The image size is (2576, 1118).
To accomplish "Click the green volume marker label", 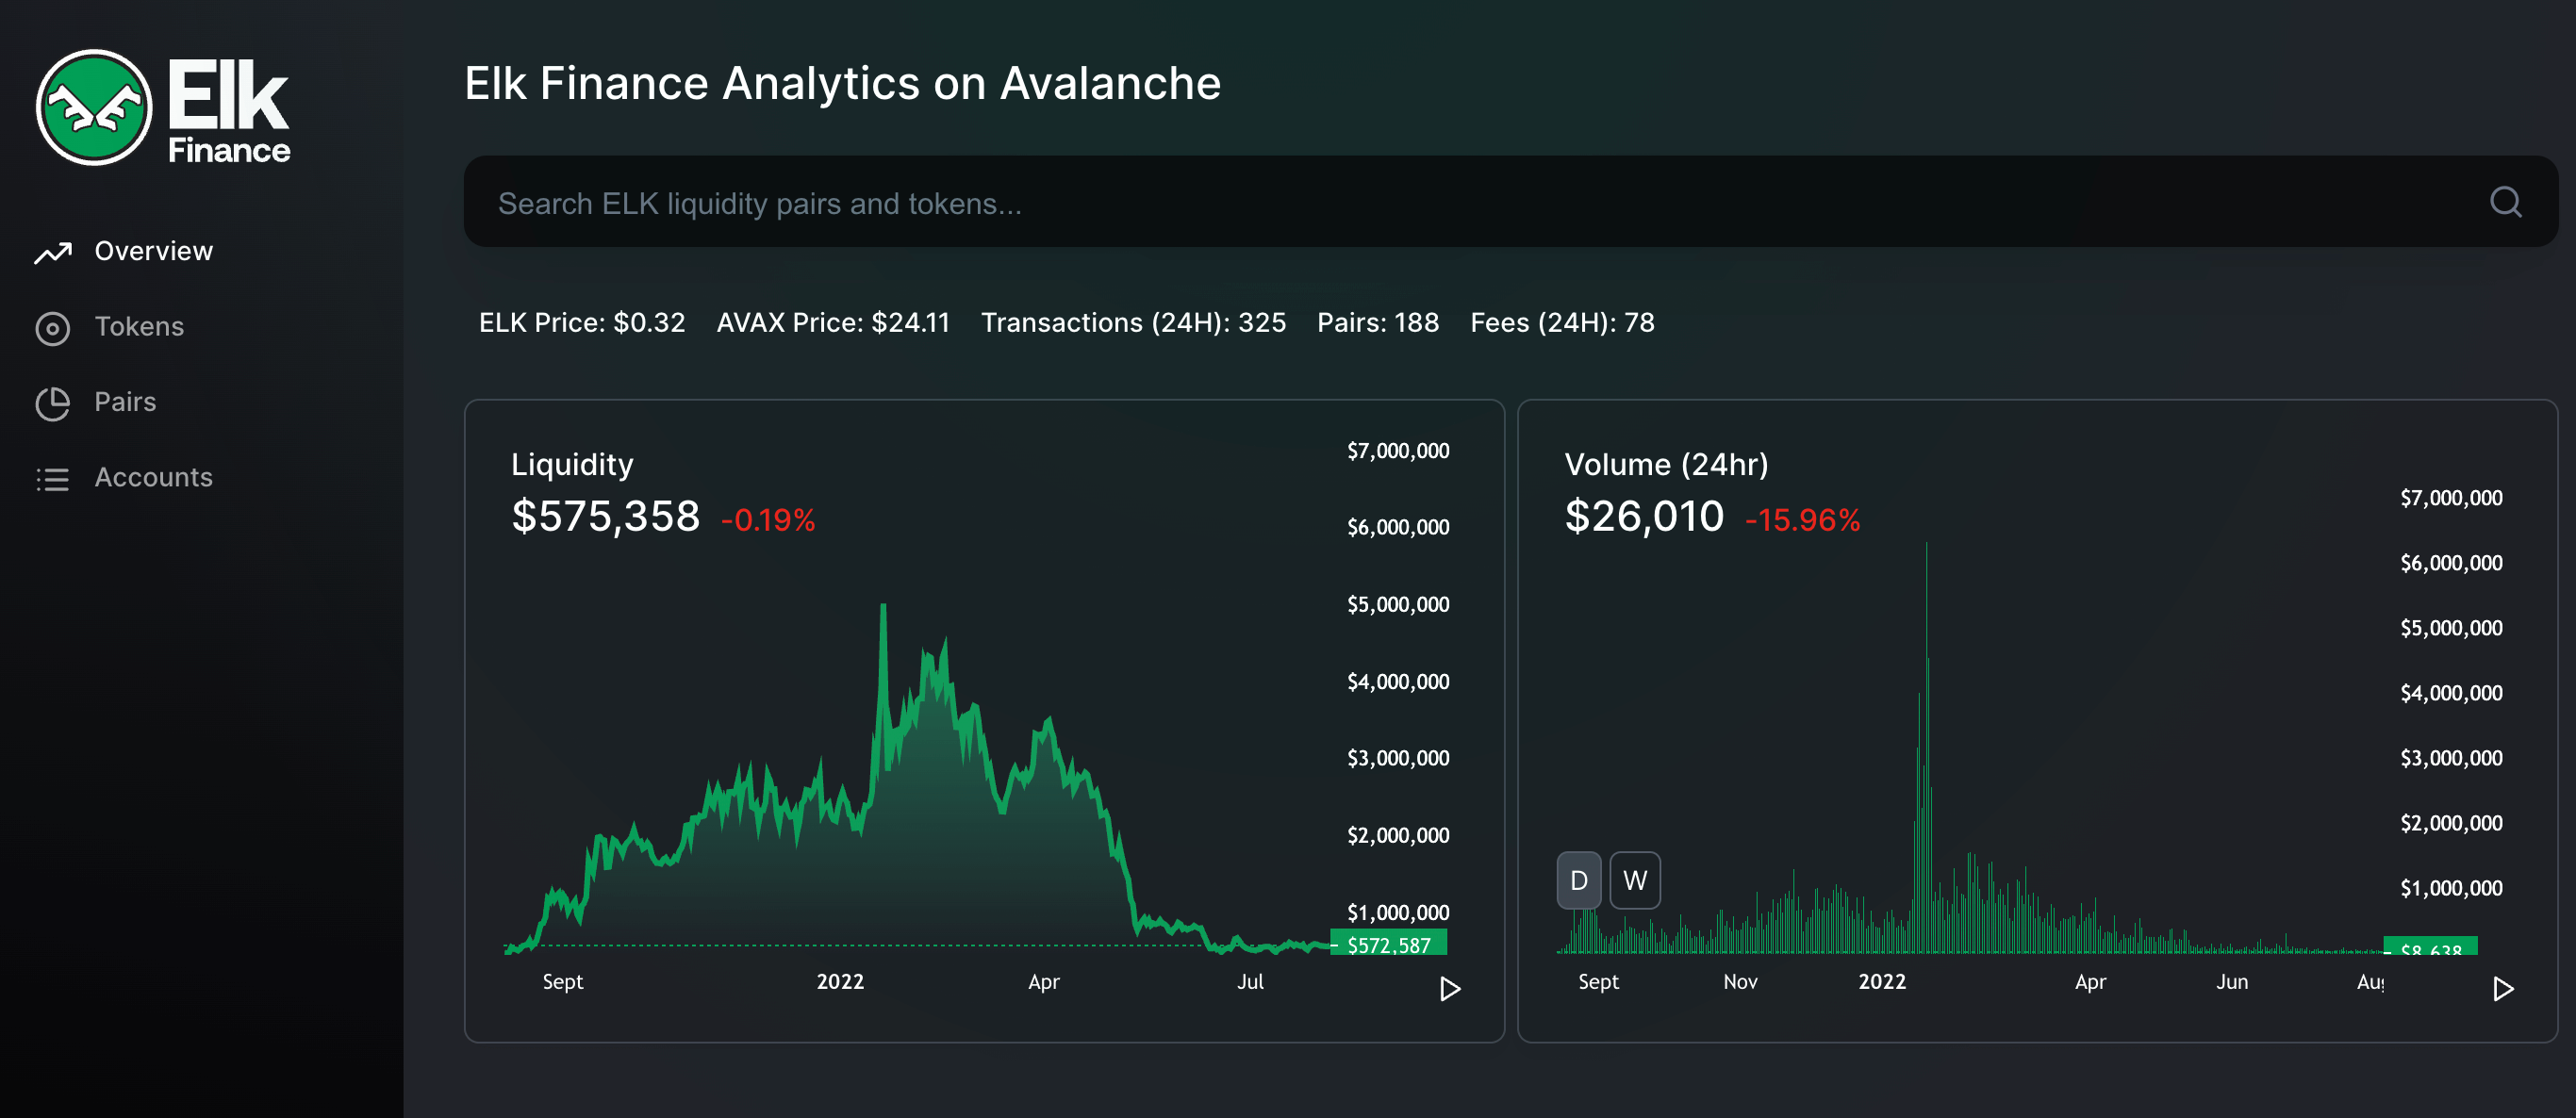I will [x=2430, y=946].
